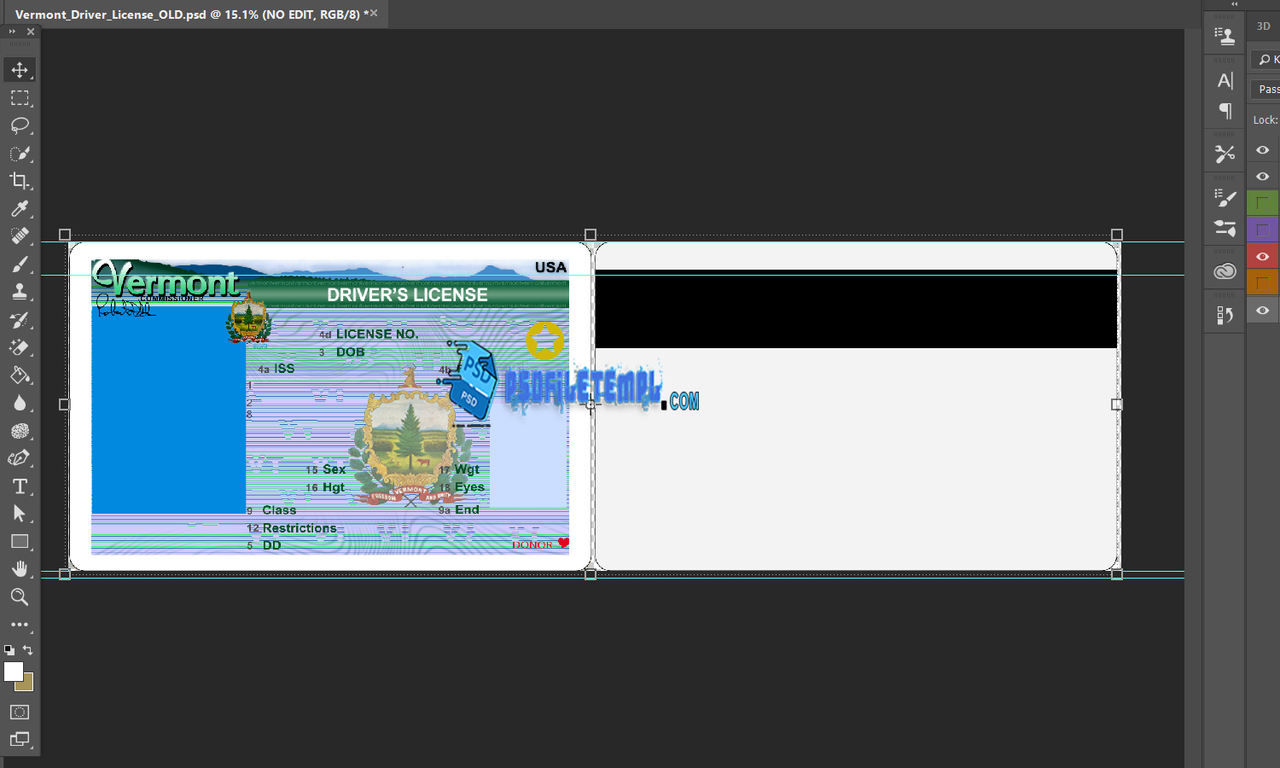Select the History Brush tool
Screen dimensions: 1280x768
point(19,320)
